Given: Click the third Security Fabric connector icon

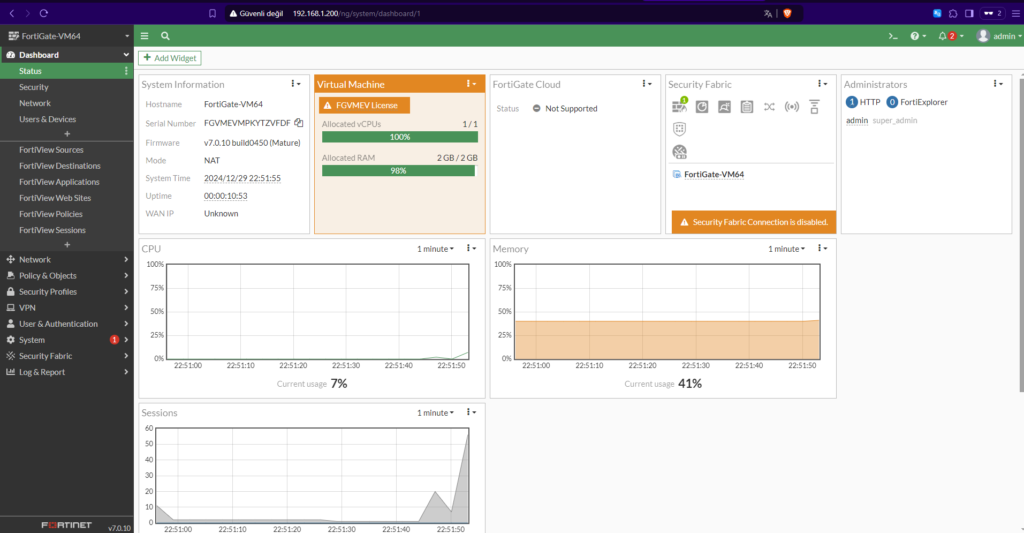Looking at the screenshot, I should point(724,106).
